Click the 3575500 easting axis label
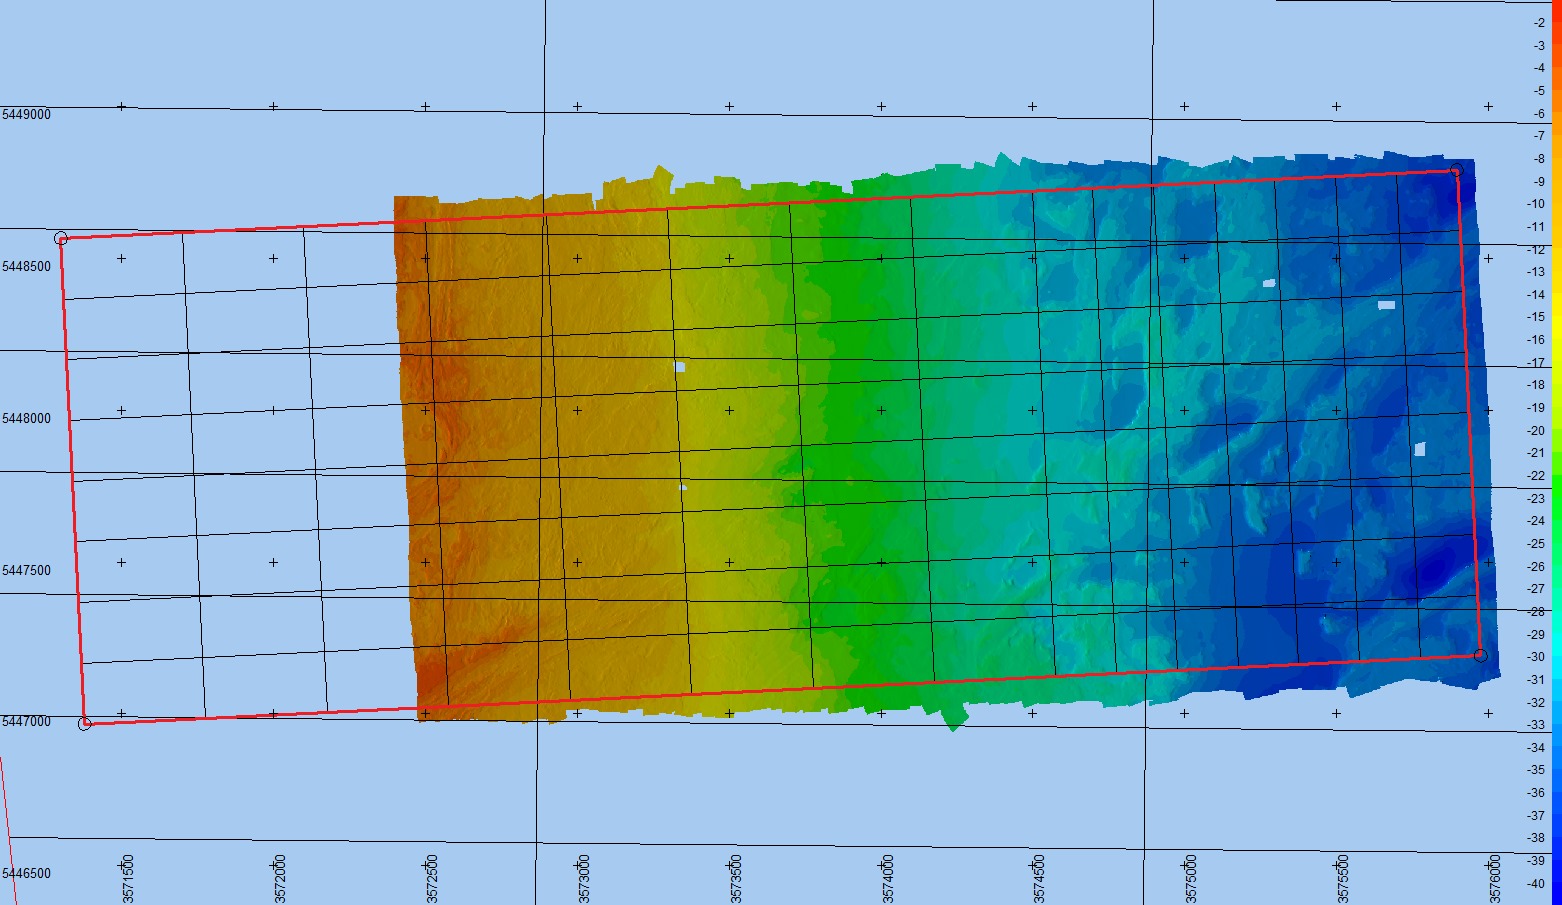 1343,879
